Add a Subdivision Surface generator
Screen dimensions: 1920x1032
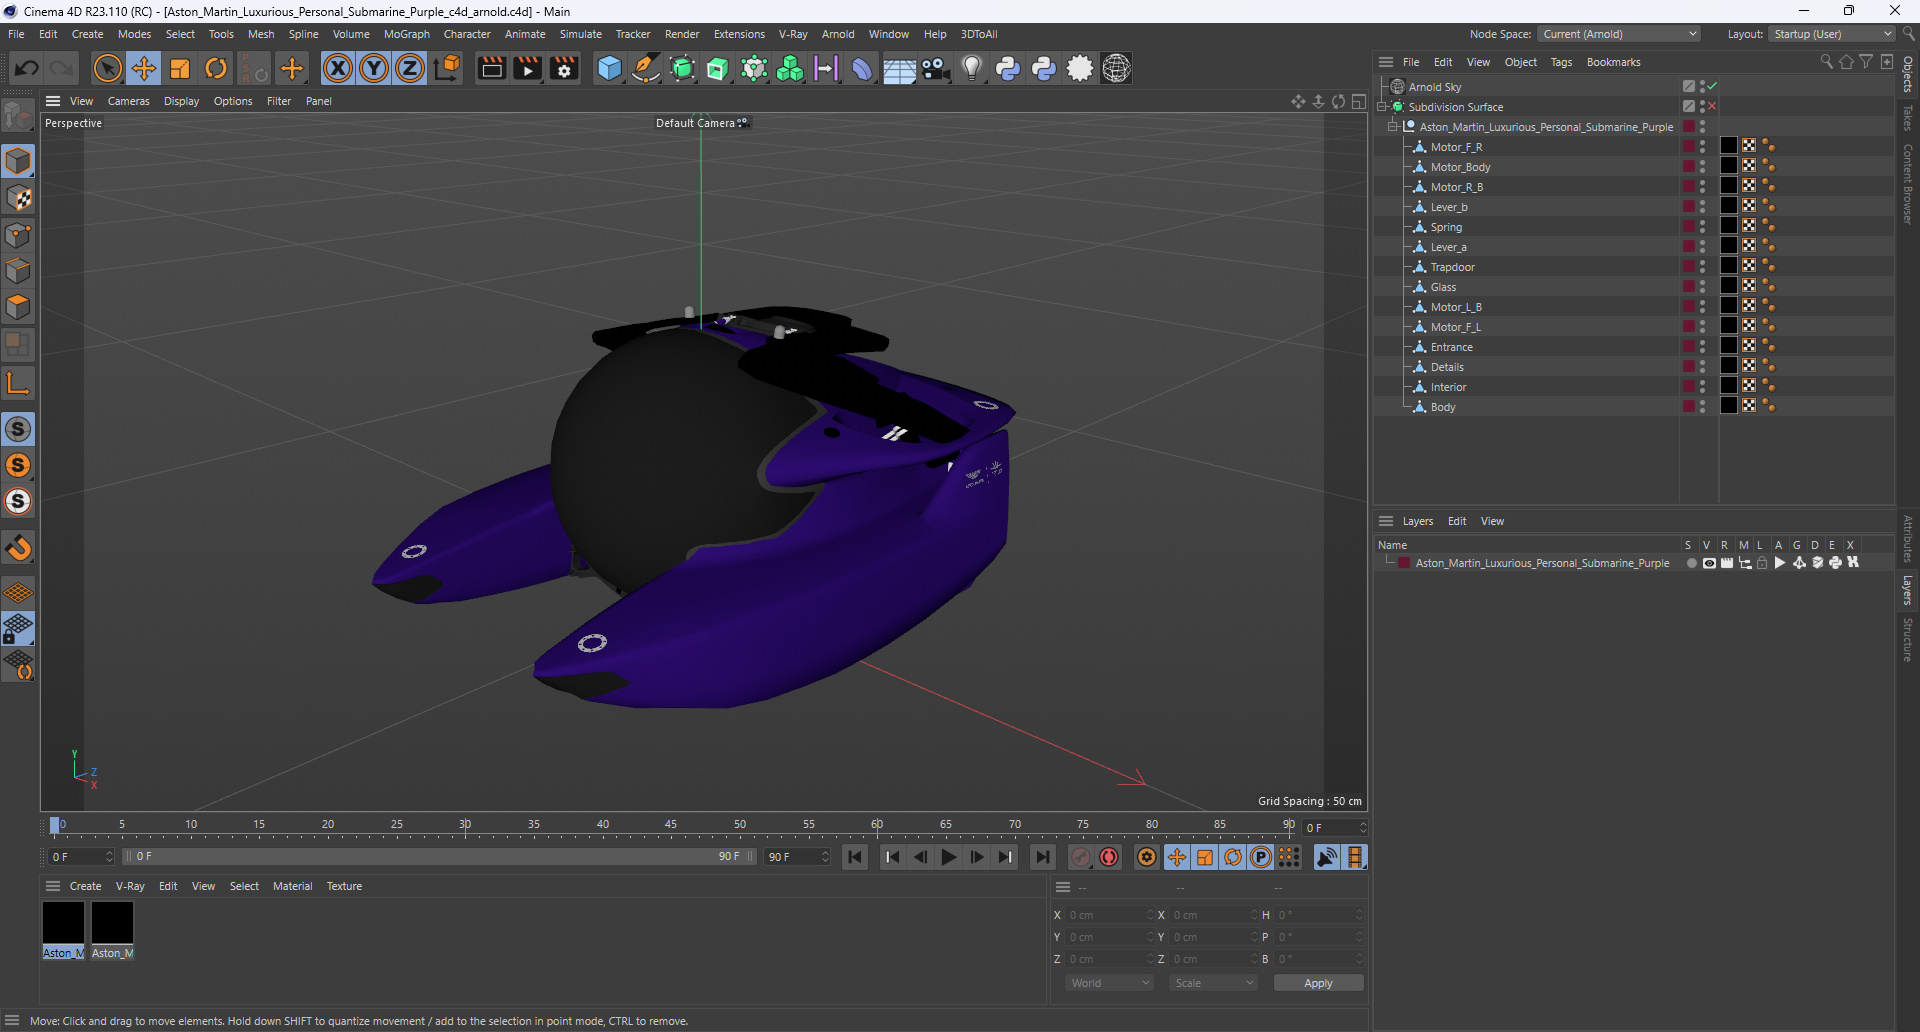pyautogui.click(x=682, y=68)
